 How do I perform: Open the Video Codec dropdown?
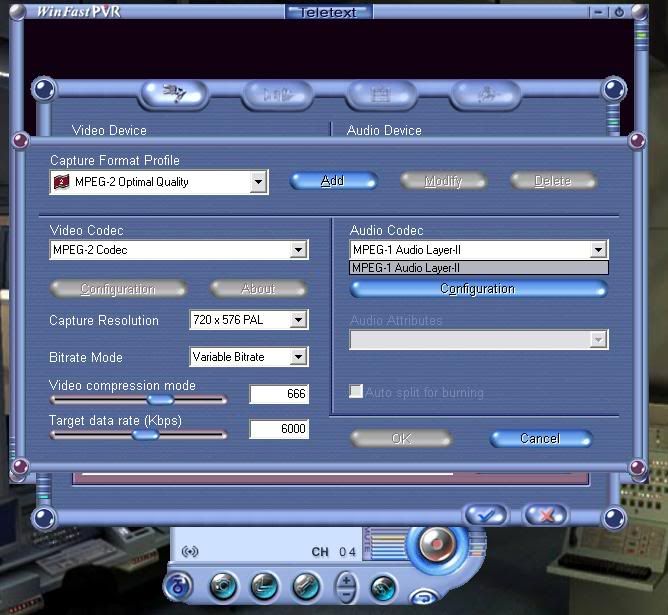299,250
